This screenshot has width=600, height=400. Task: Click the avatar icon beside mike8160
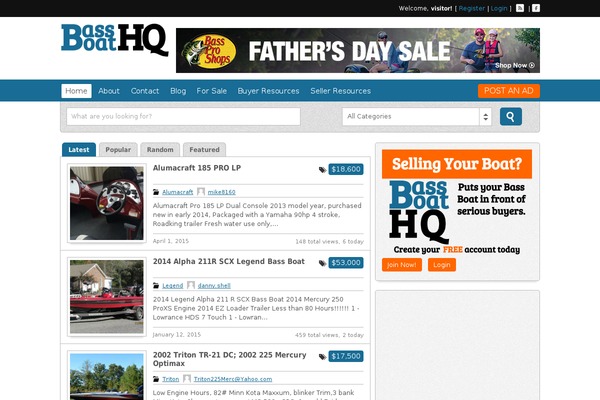click(x=201, y=191)
